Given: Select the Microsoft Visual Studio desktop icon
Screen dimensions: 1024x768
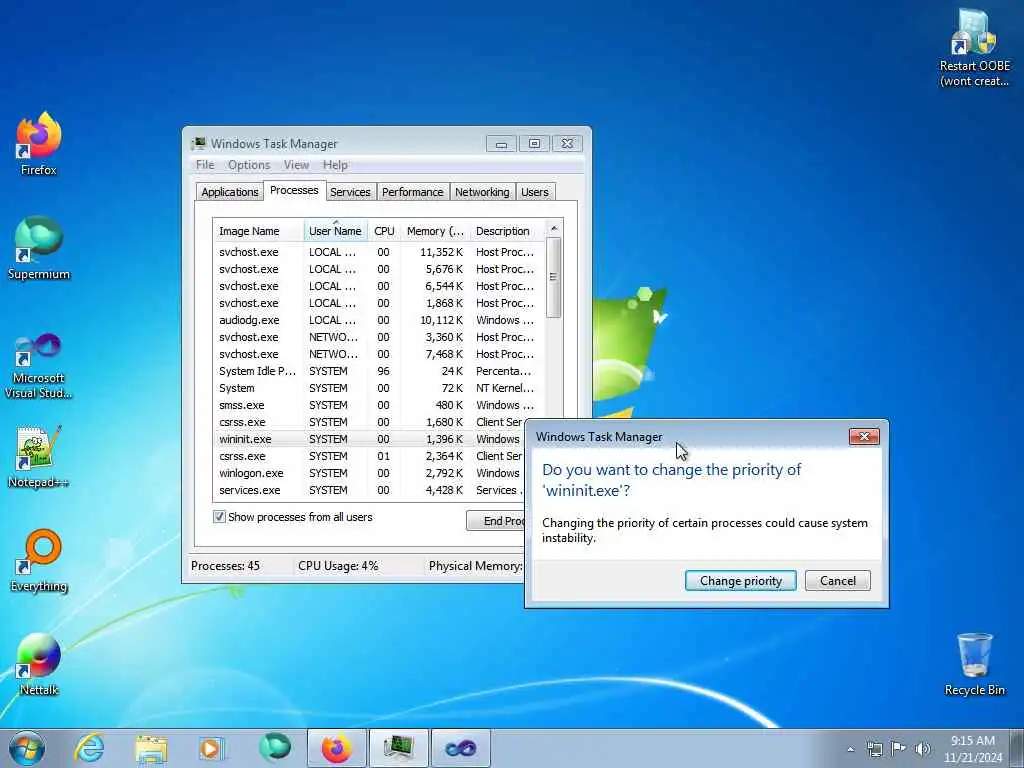Looking at the screenshot, I should [39, 366].
